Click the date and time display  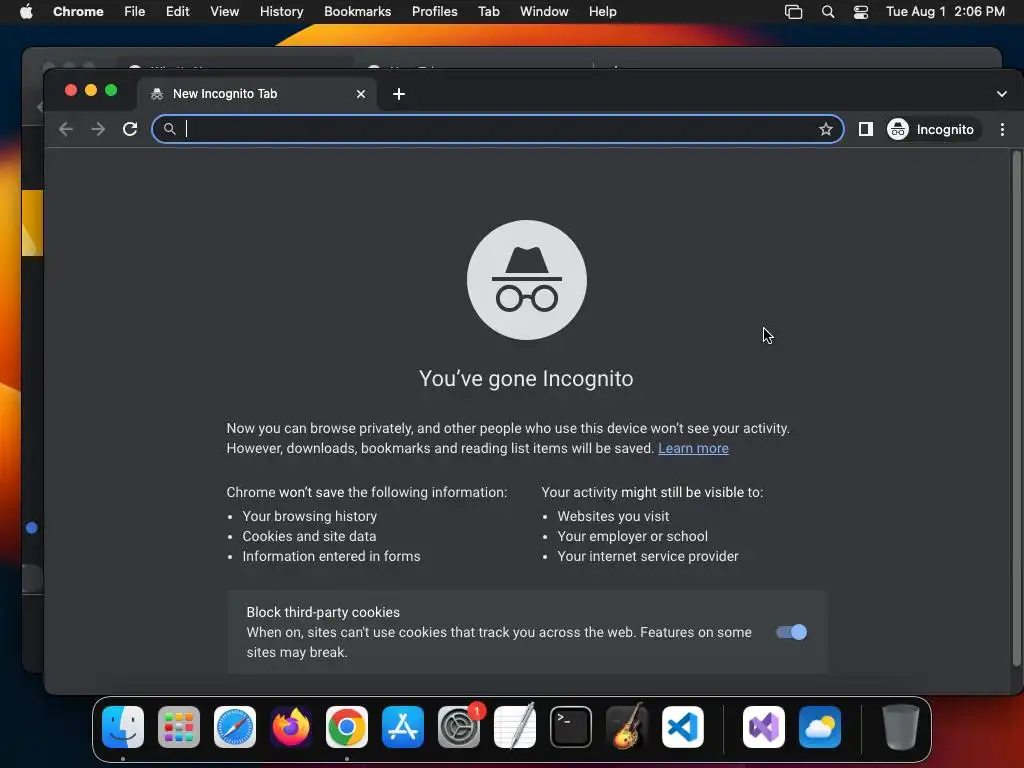(945, 12)
